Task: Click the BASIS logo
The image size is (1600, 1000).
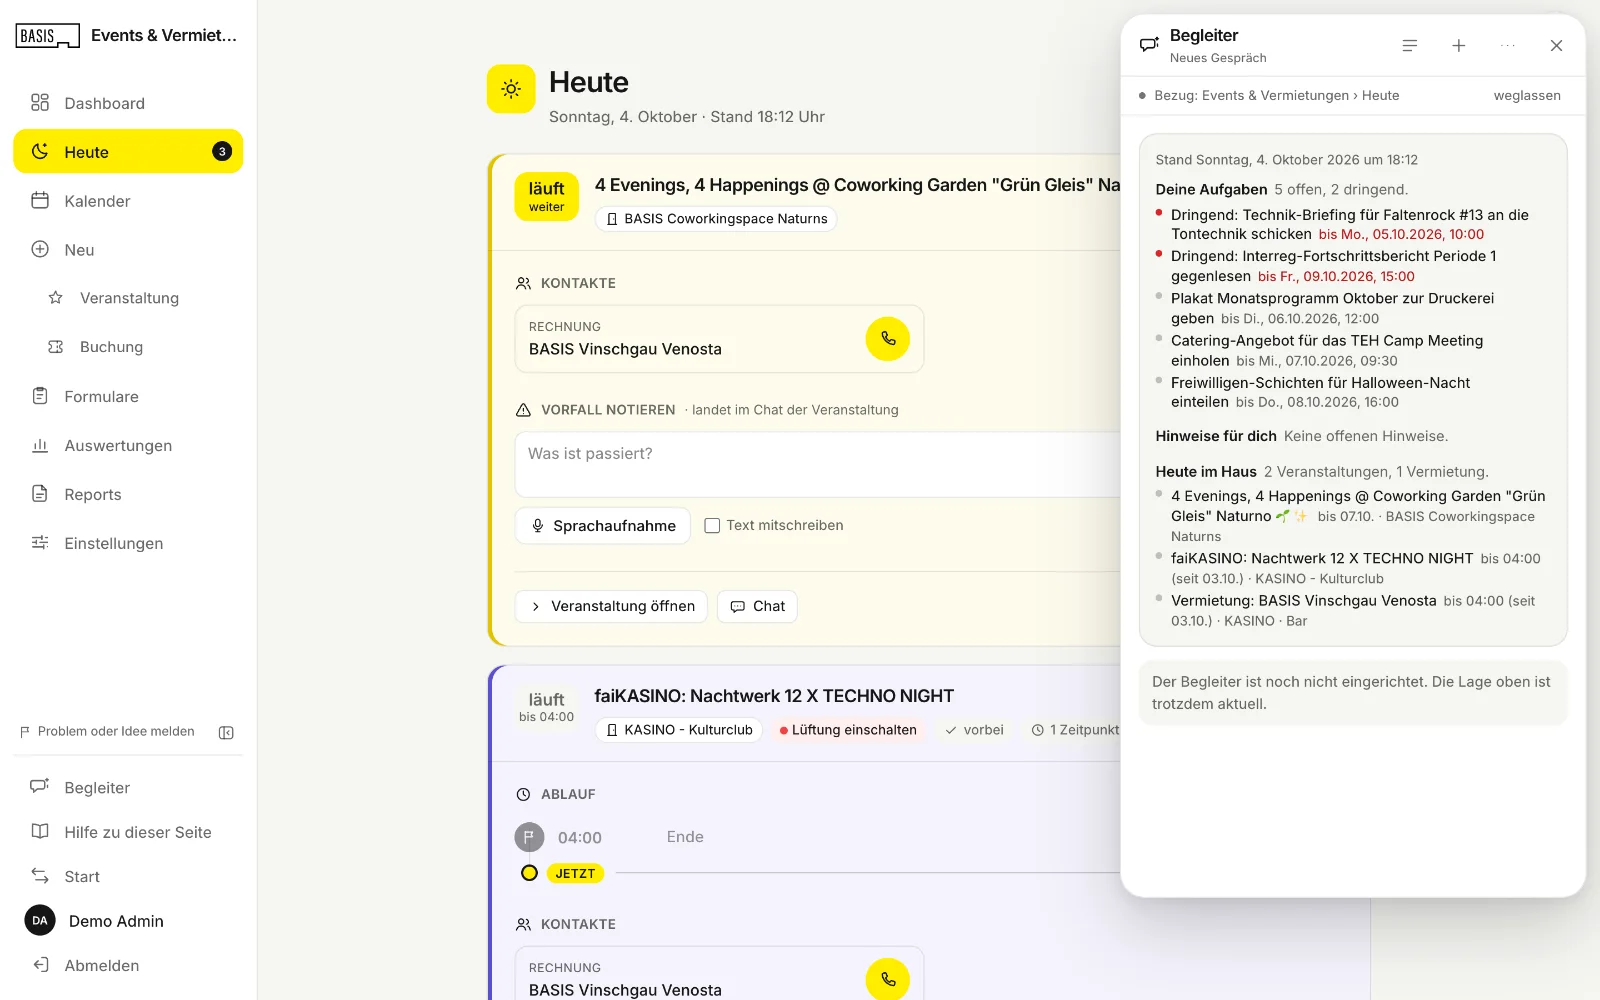Action: point(47,36)
